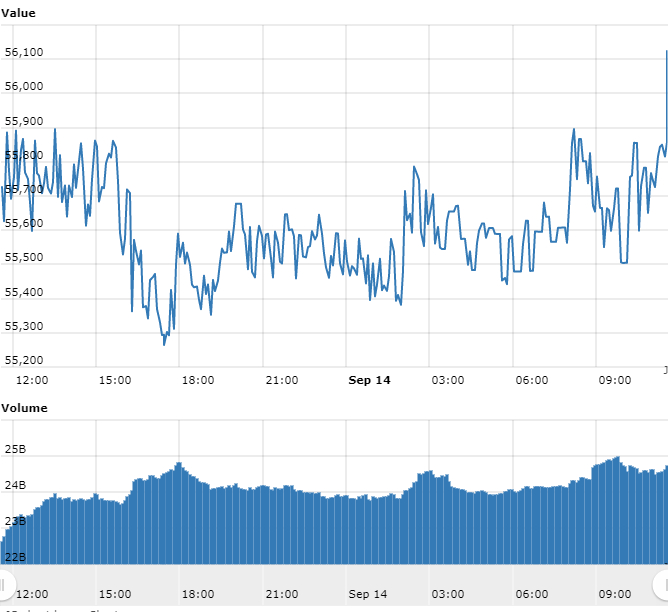Click the 22B volume axis label
Screen dimensions: 668x612
pyautogui.click(x=15, y=557)
